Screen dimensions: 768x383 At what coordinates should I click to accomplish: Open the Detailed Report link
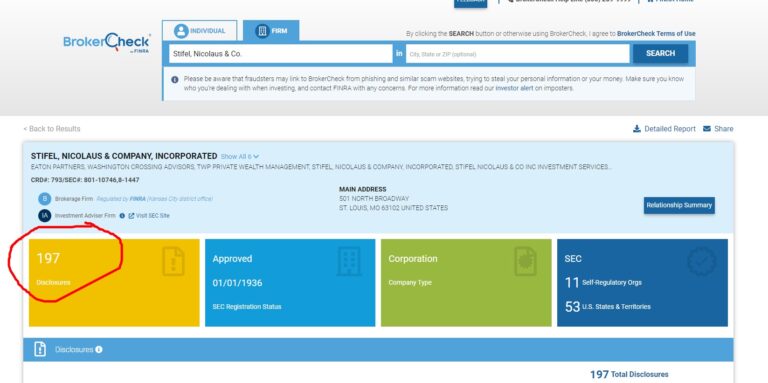[670, 129]
